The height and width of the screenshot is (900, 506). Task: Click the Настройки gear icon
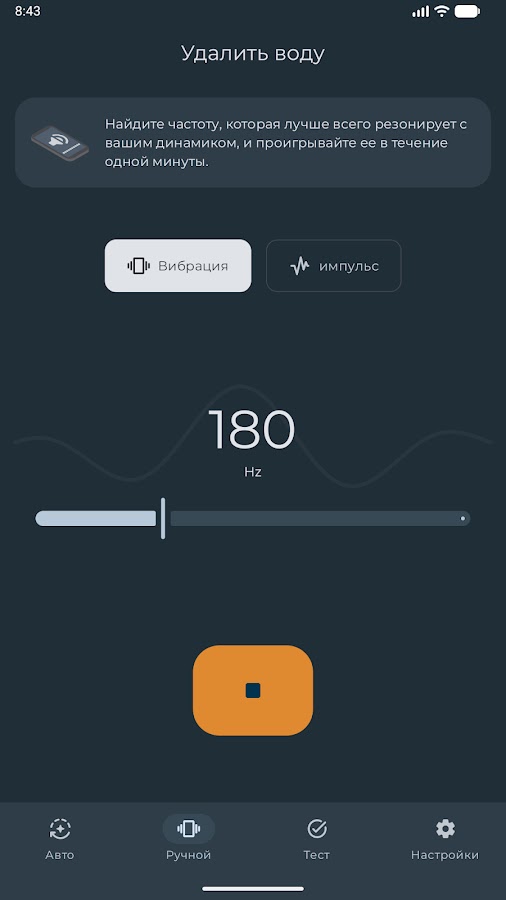pos(445,829)
